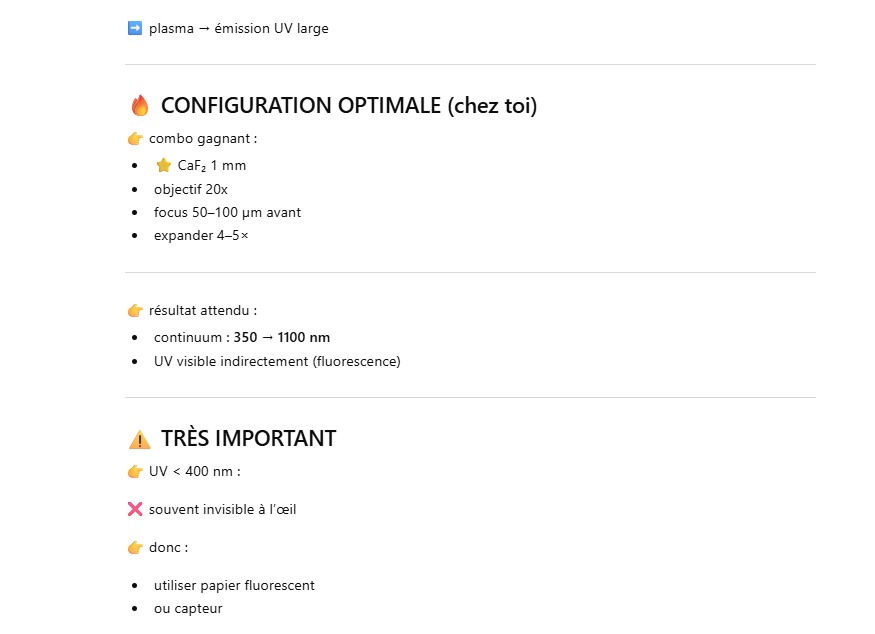Click the red cross before souvent invisible
875x634 pixels.
135,510
